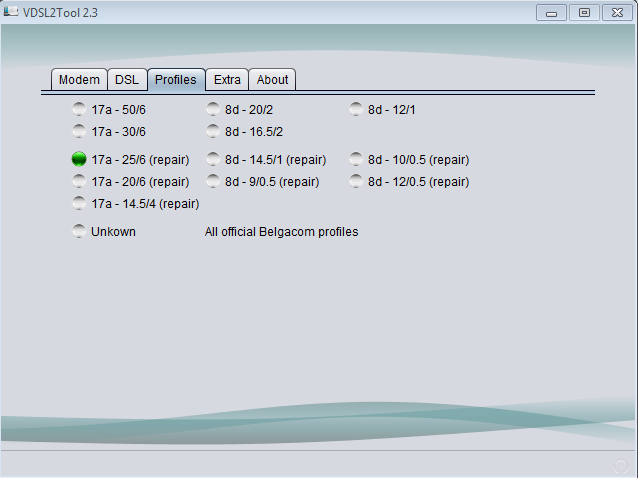Pick 8d - 14.5/1 (repair) profile
Viewport: 638px width, 478px height.
(x=213, y=159)
